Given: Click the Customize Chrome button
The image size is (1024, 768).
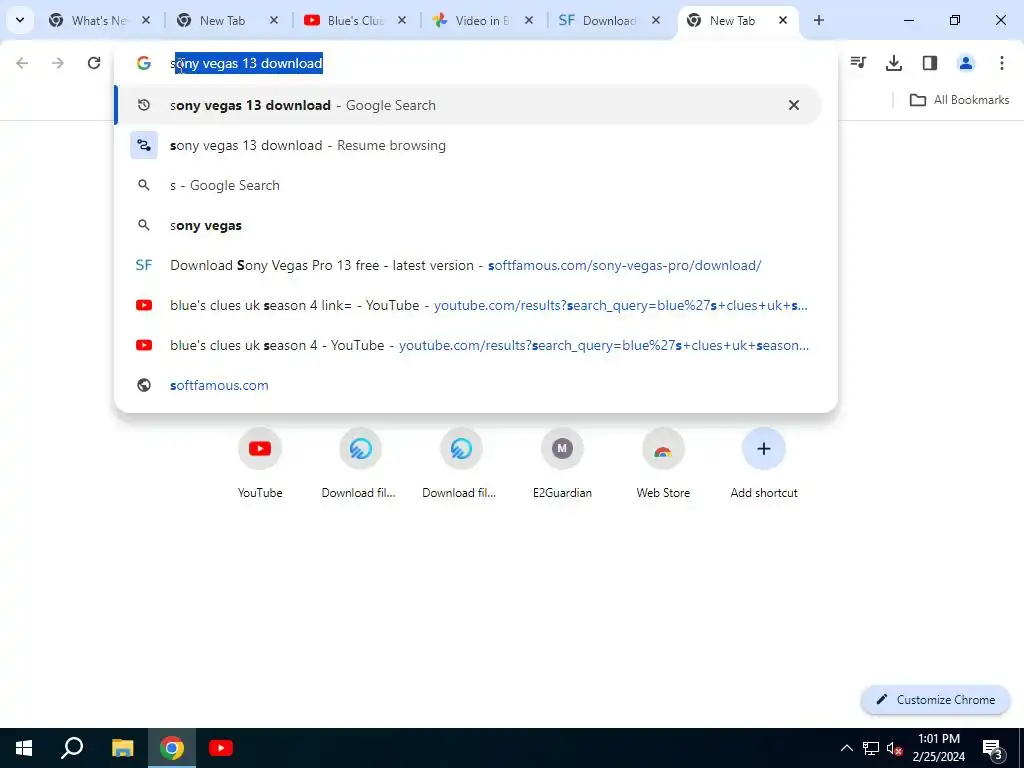Looking at the screenshot, I should coord(936,699).
